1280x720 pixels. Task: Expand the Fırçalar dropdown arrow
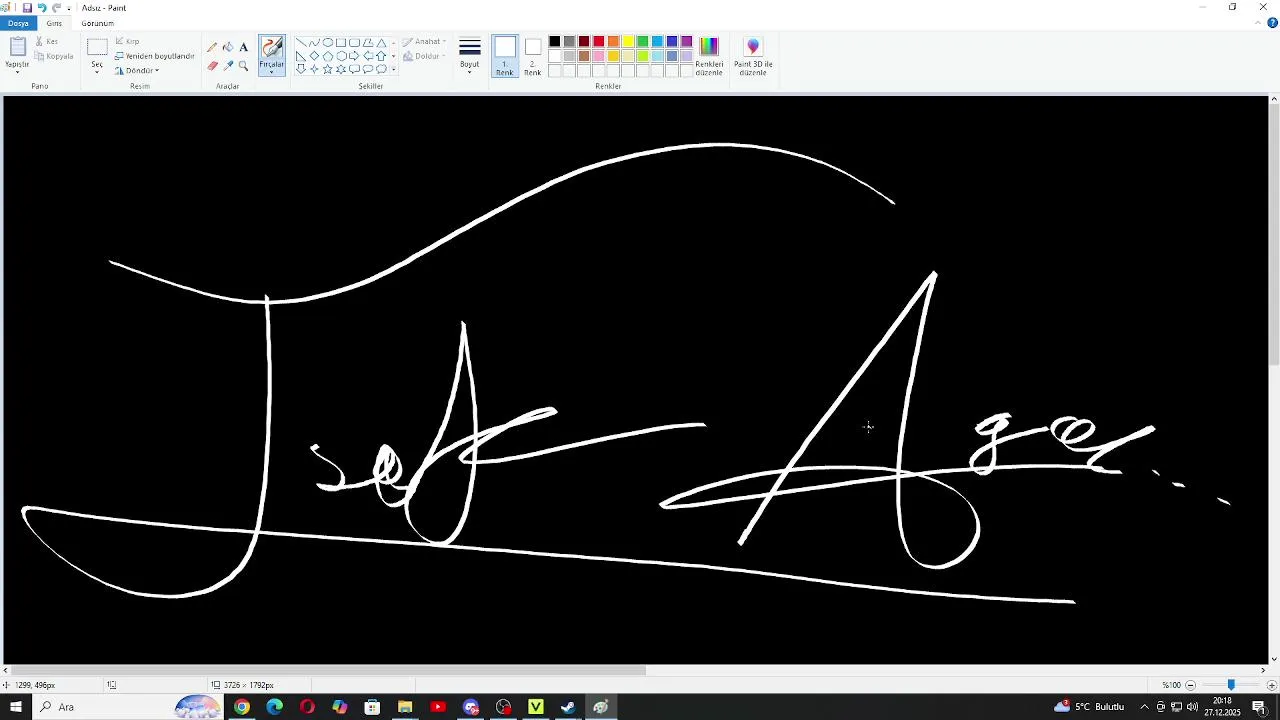(271, 72)
